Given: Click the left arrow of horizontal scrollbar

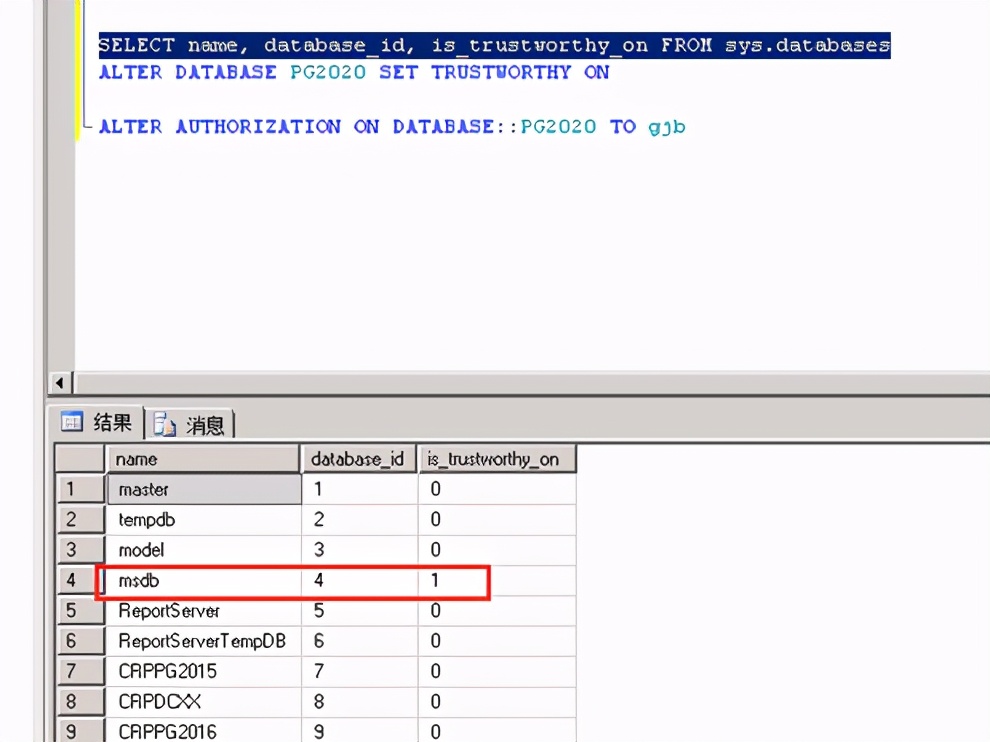Looking at the screenshot, I should 61,384.
